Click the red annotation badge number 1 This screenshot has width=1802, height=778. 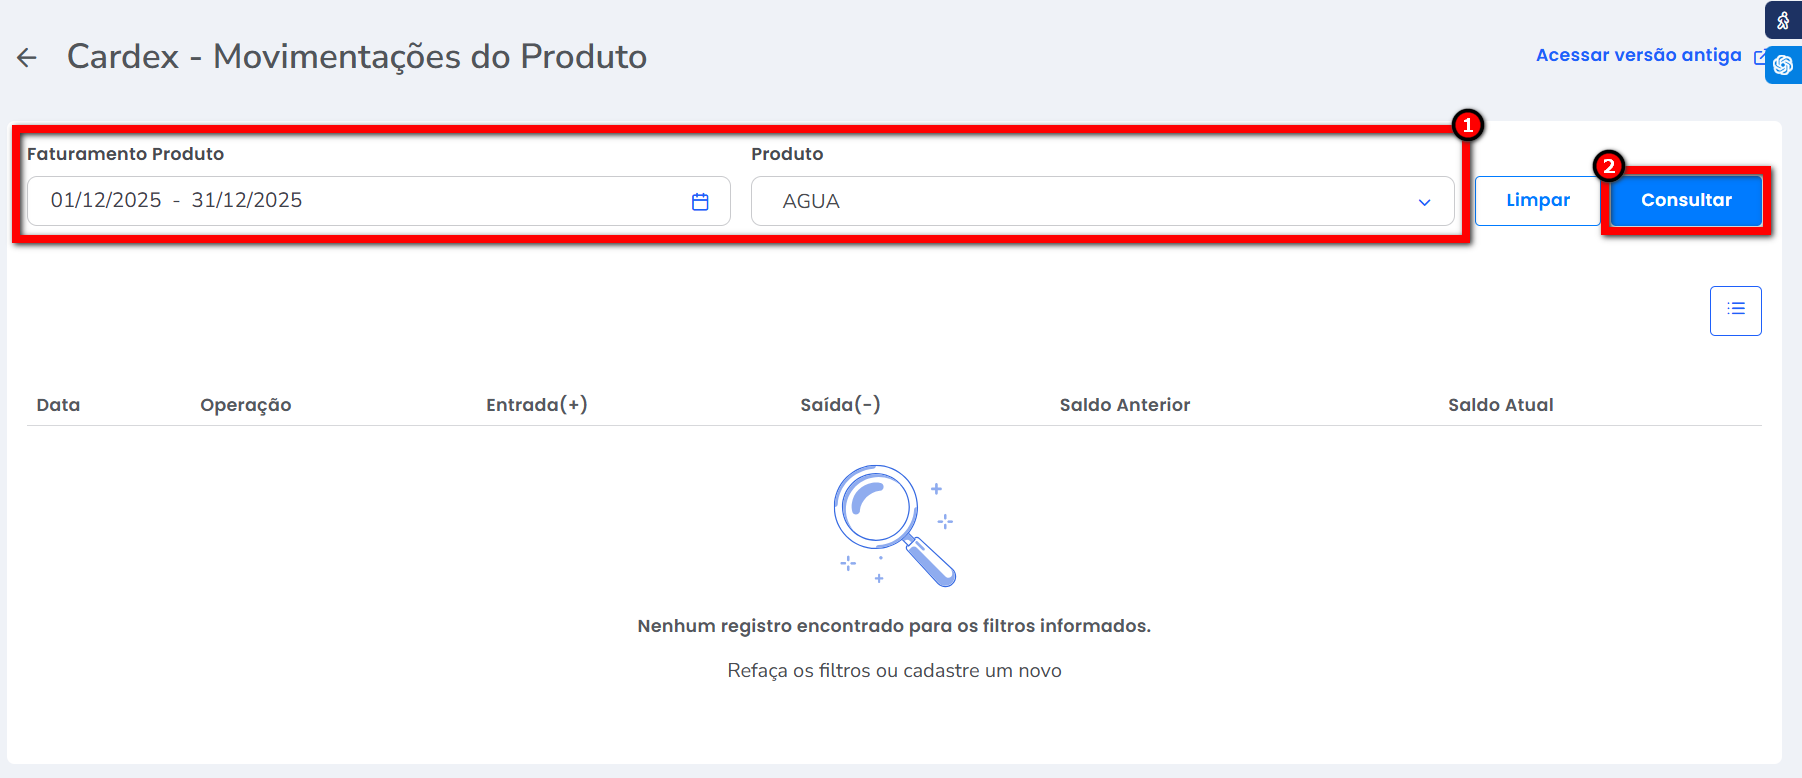coord(1467,125)
